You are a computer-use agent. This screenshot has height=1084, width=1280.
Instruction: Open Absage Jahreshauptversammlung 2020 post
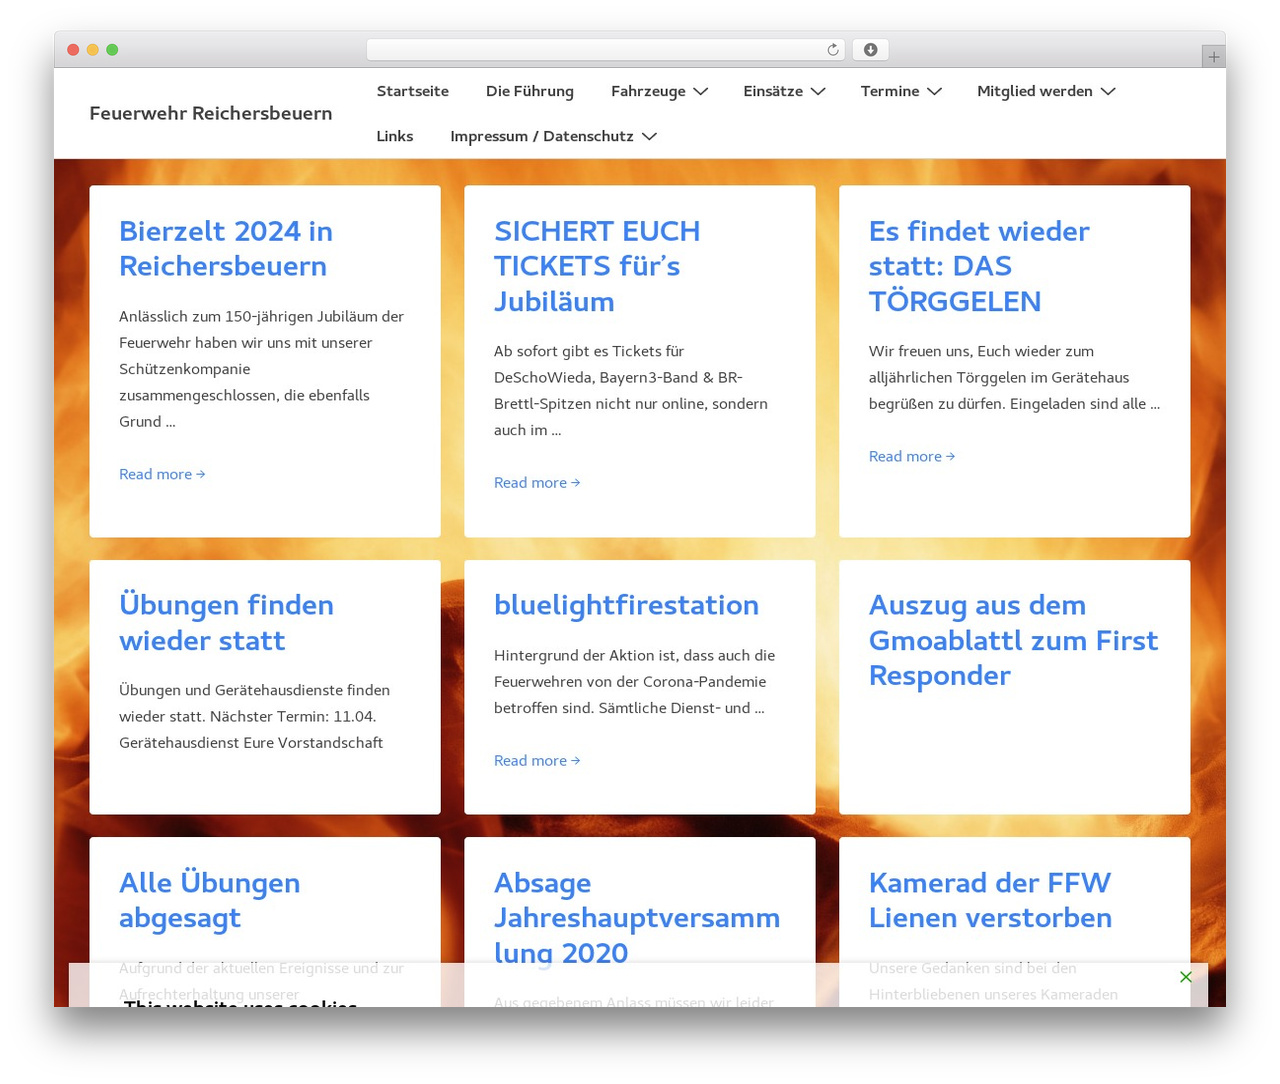click(637, 917)
